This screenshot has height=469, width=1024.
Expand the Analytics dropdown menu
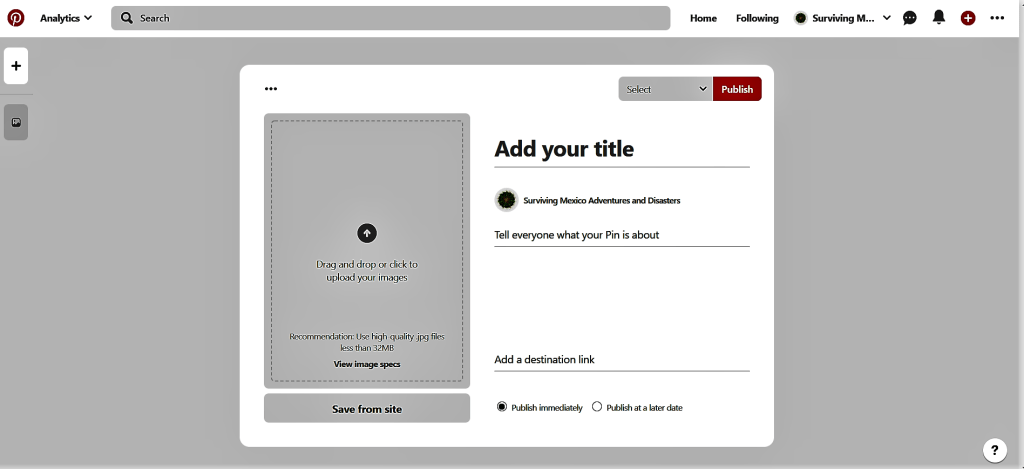[x=66, y=18]
